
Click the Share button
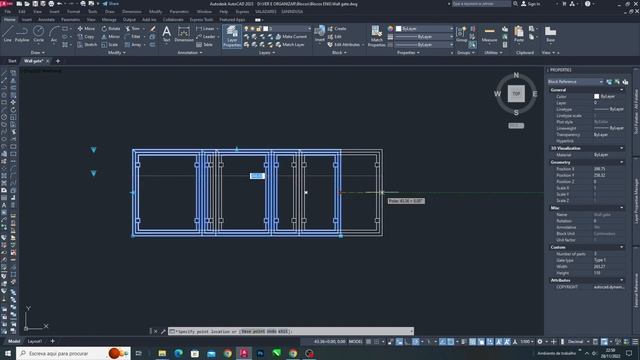point(111,4)
